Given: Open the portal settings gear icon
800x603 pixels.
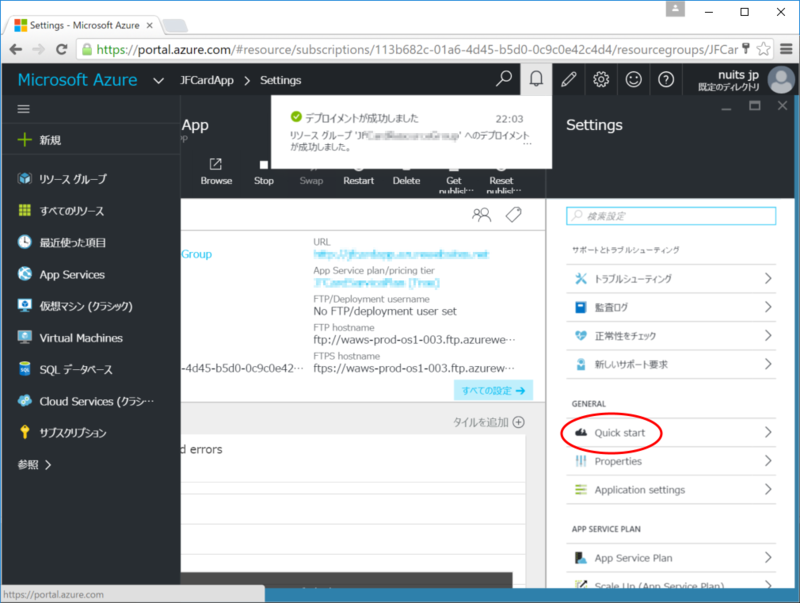Looking at the screenshot, I should 601,79.
